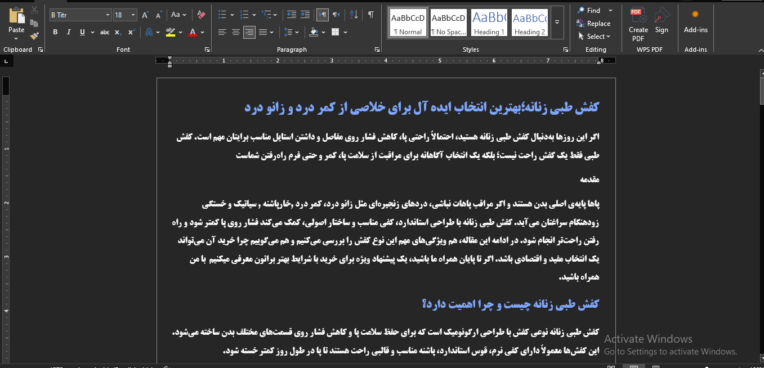This screenshot has height=368, width=764.
Task: Apply yellow text highlight color
Action: click(x=170, y=33)
